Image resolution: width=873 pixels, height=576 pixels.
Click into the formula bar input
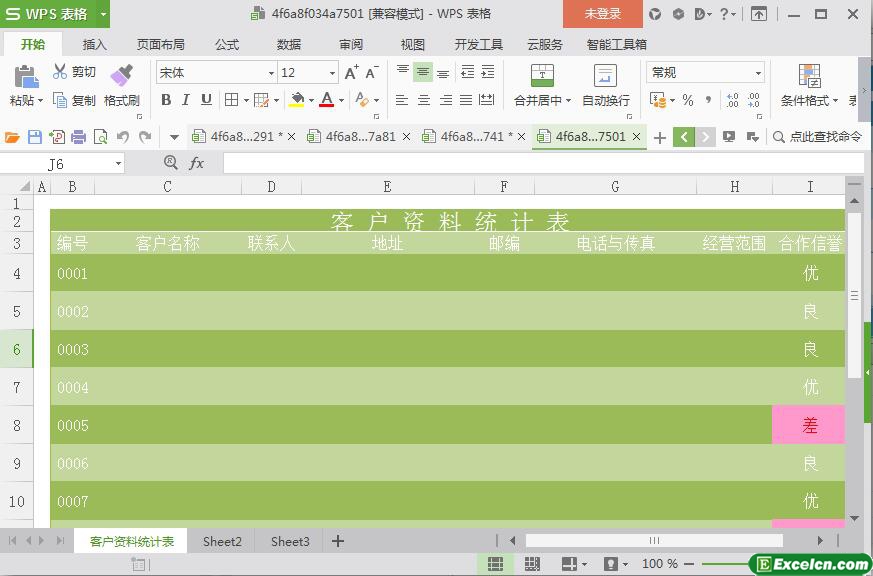543,164
